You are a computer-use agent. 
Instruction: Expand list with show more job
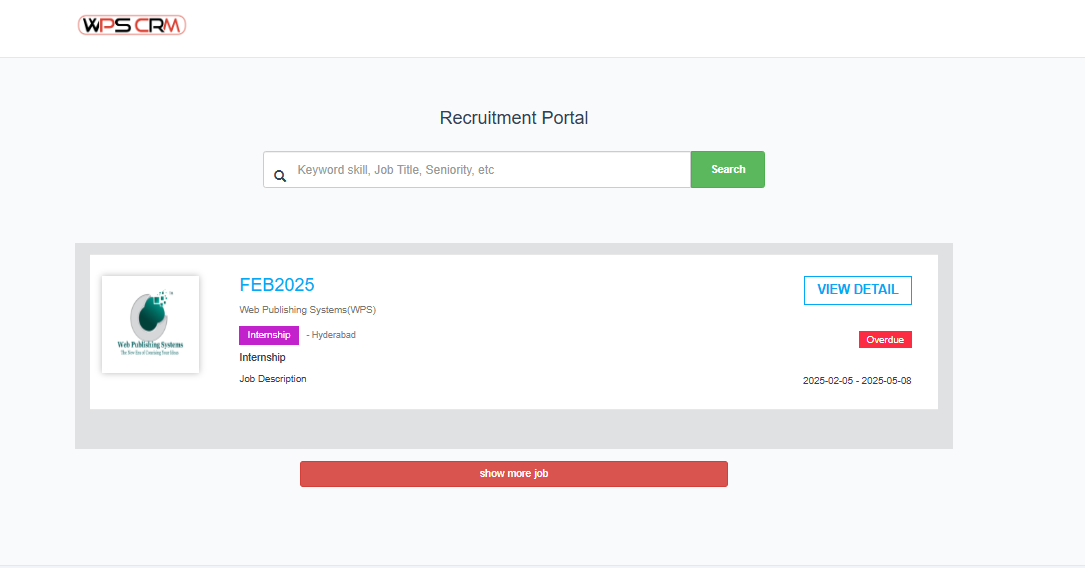pyautogui.click(x=513, y=474)
